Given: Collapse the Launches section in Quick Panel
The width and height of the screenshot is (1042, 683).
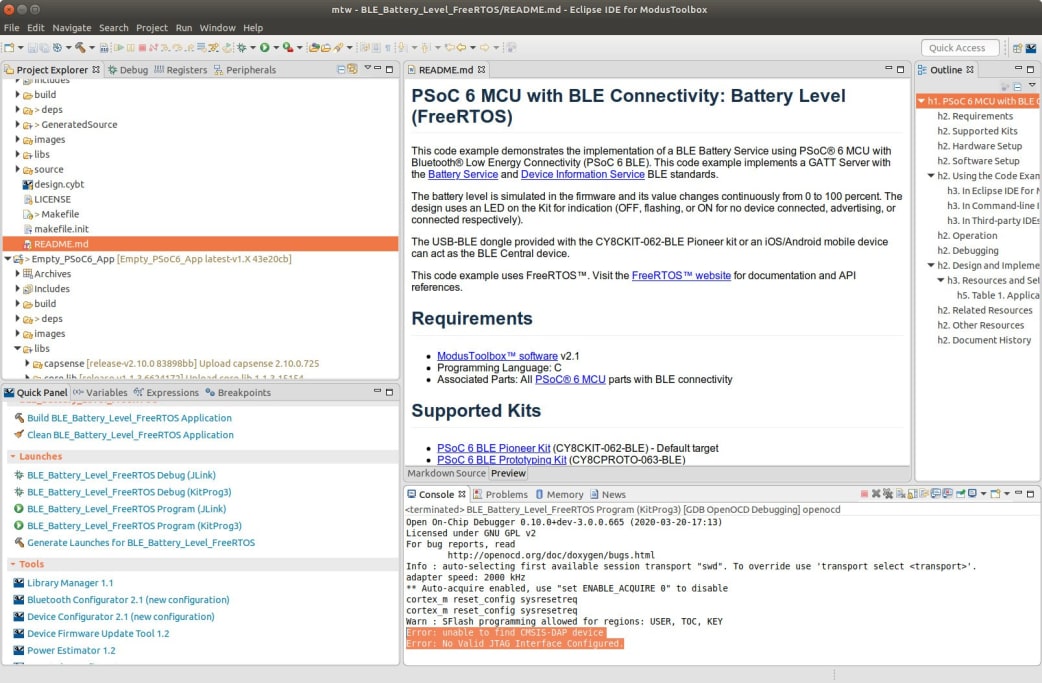Looking at the screenshot, I should coord(13,456).
